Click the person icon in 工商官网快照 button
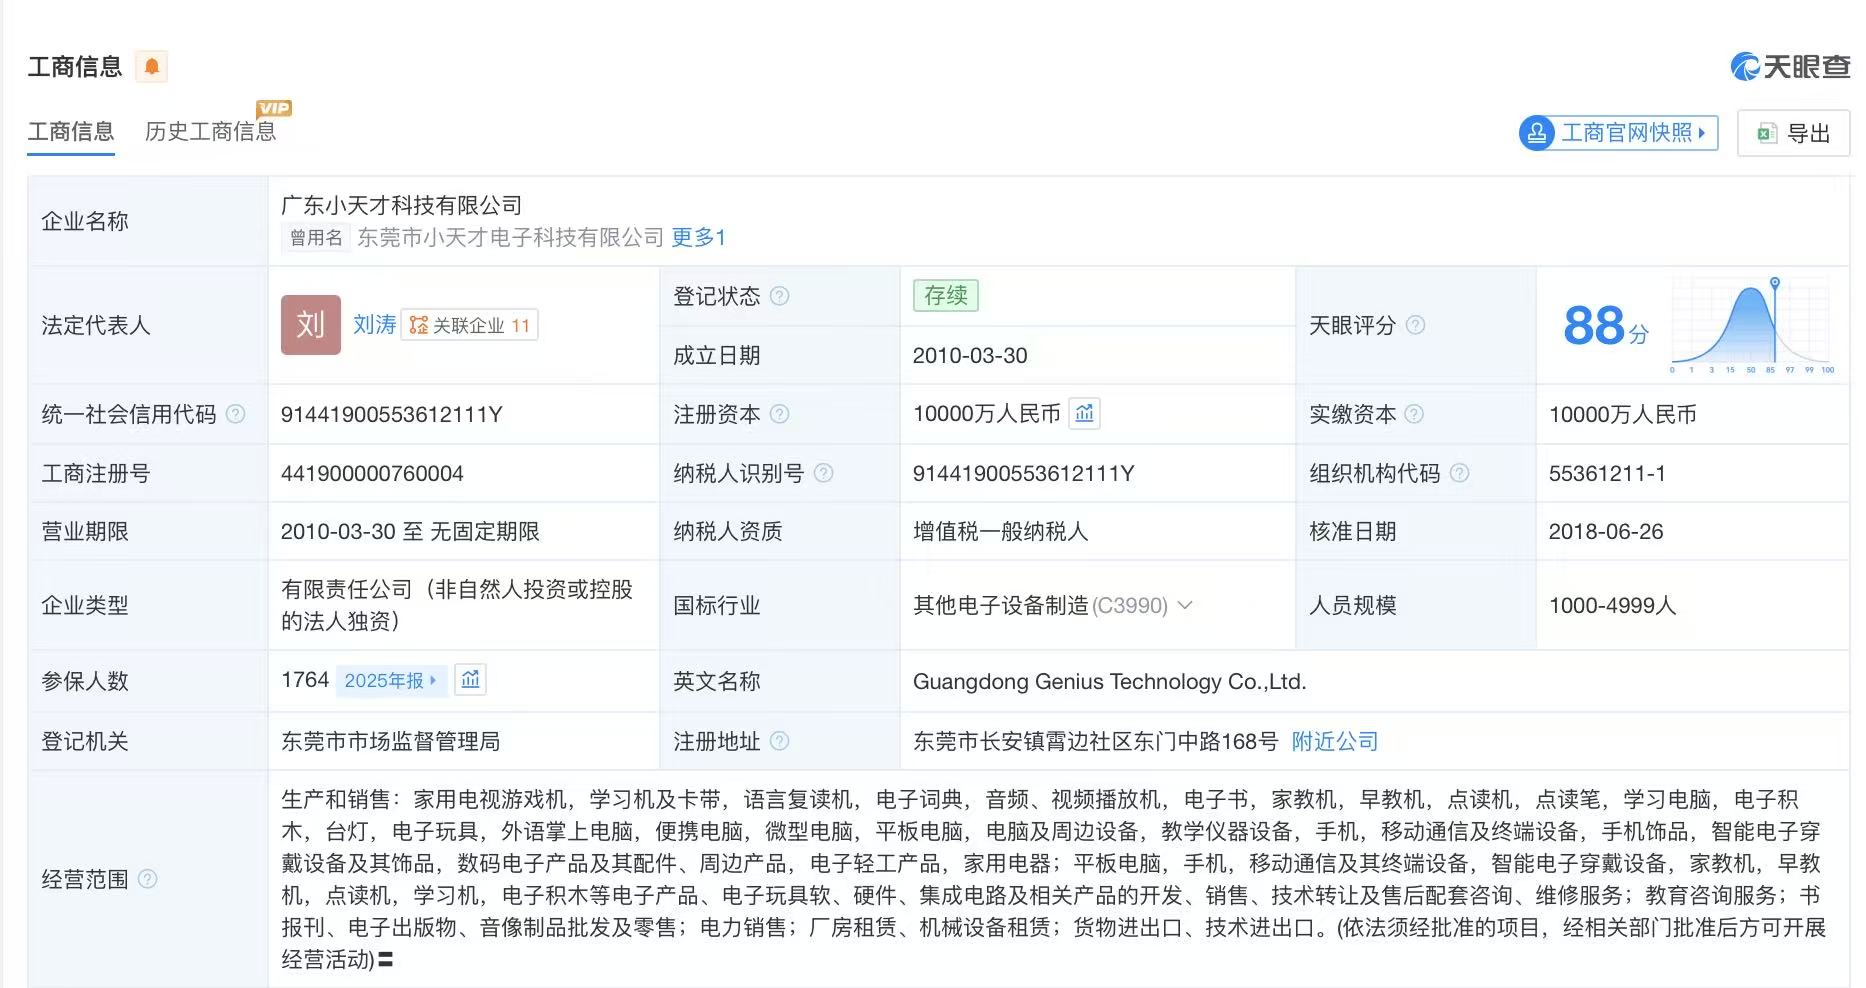This screenshot has width=1866, height=988. (x=1537, y=133)
